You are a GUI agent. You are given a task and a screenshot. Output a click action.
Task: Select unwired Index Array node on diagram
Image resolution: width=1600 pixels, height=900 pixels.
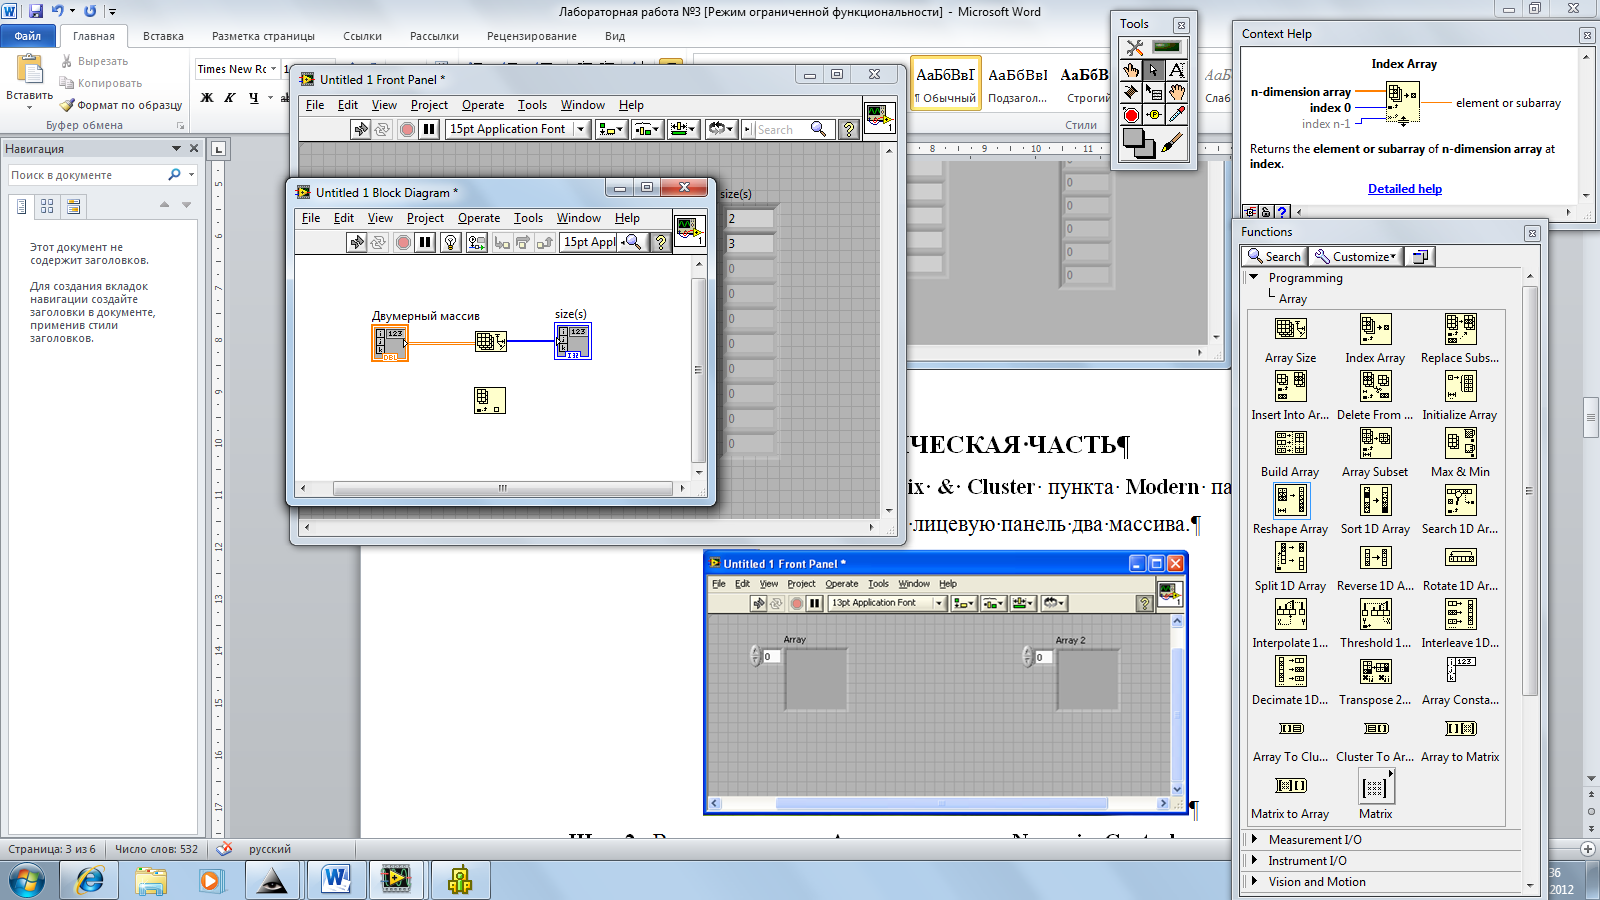[490, 401]
